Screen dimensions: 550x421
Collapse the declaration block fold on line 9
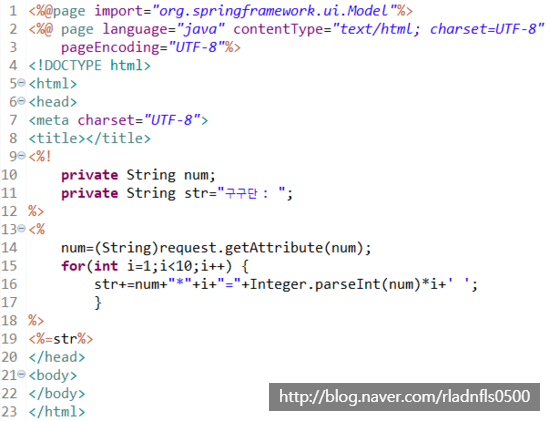coord(21,155)
